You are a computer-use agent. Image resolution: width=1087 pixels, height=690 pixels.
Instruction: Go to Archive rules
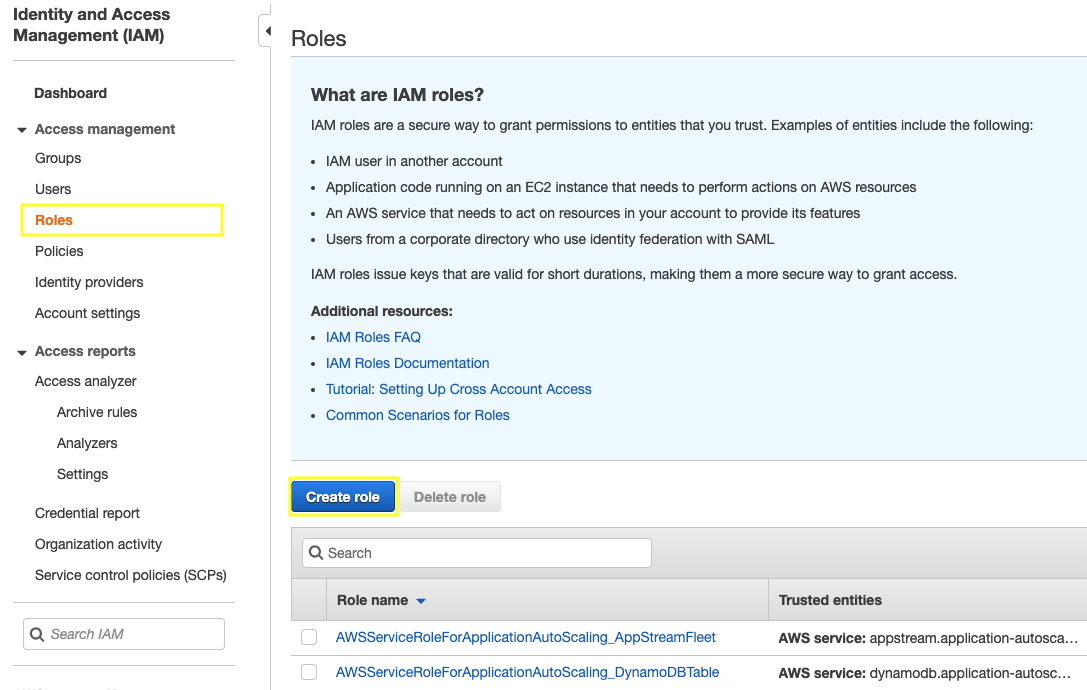click(x=97, y=412)
